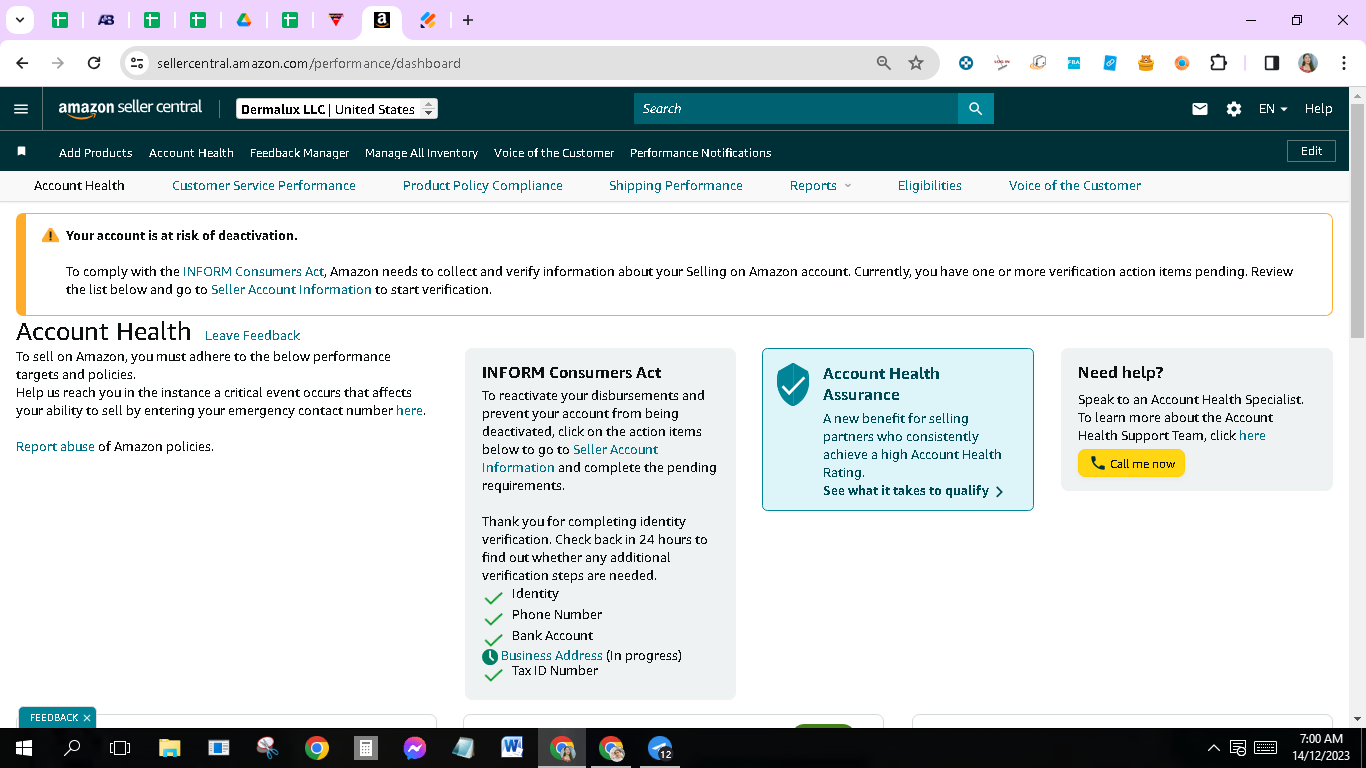Click the Edit button in navigation bar
1366x768 pixels.
click(x=1312, y=151)
